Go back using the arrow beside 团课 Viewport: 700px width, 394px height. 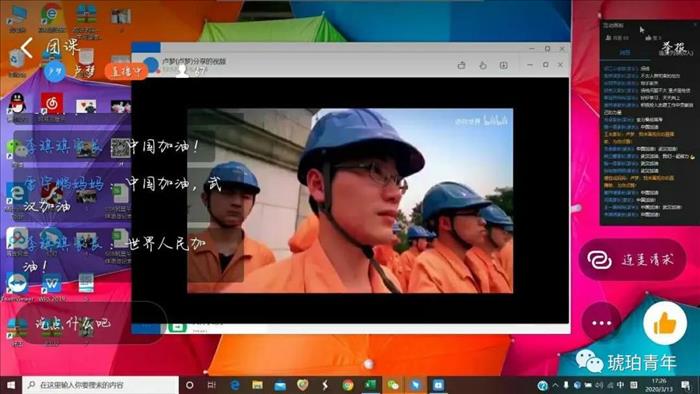27,47
